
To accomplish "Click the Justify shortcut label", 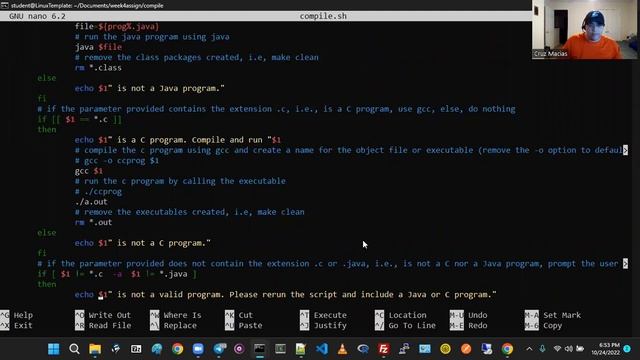I will (x=330, y=326).
